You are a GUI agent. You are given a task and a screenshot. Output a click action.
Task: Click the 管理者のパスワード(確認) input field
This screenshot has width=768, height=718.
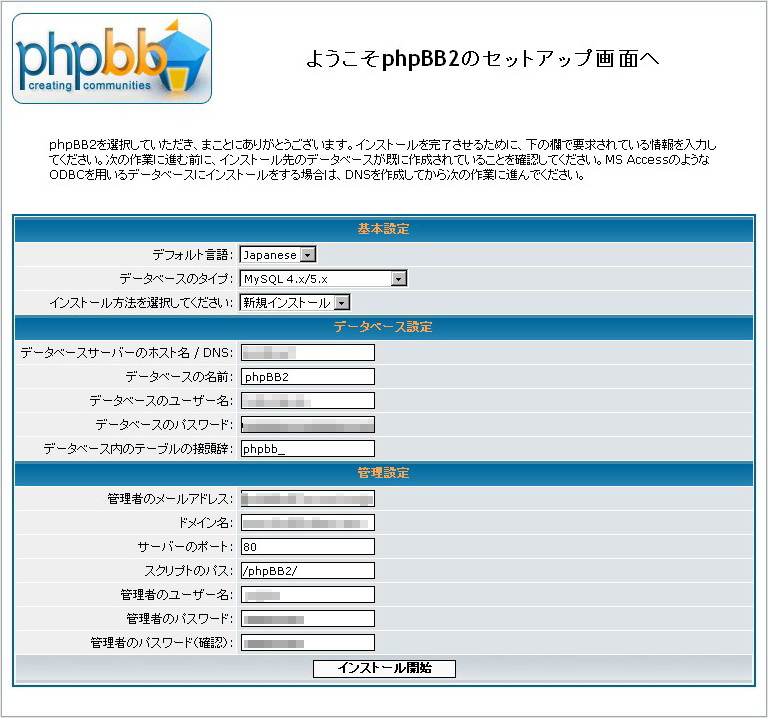point(308,643)
